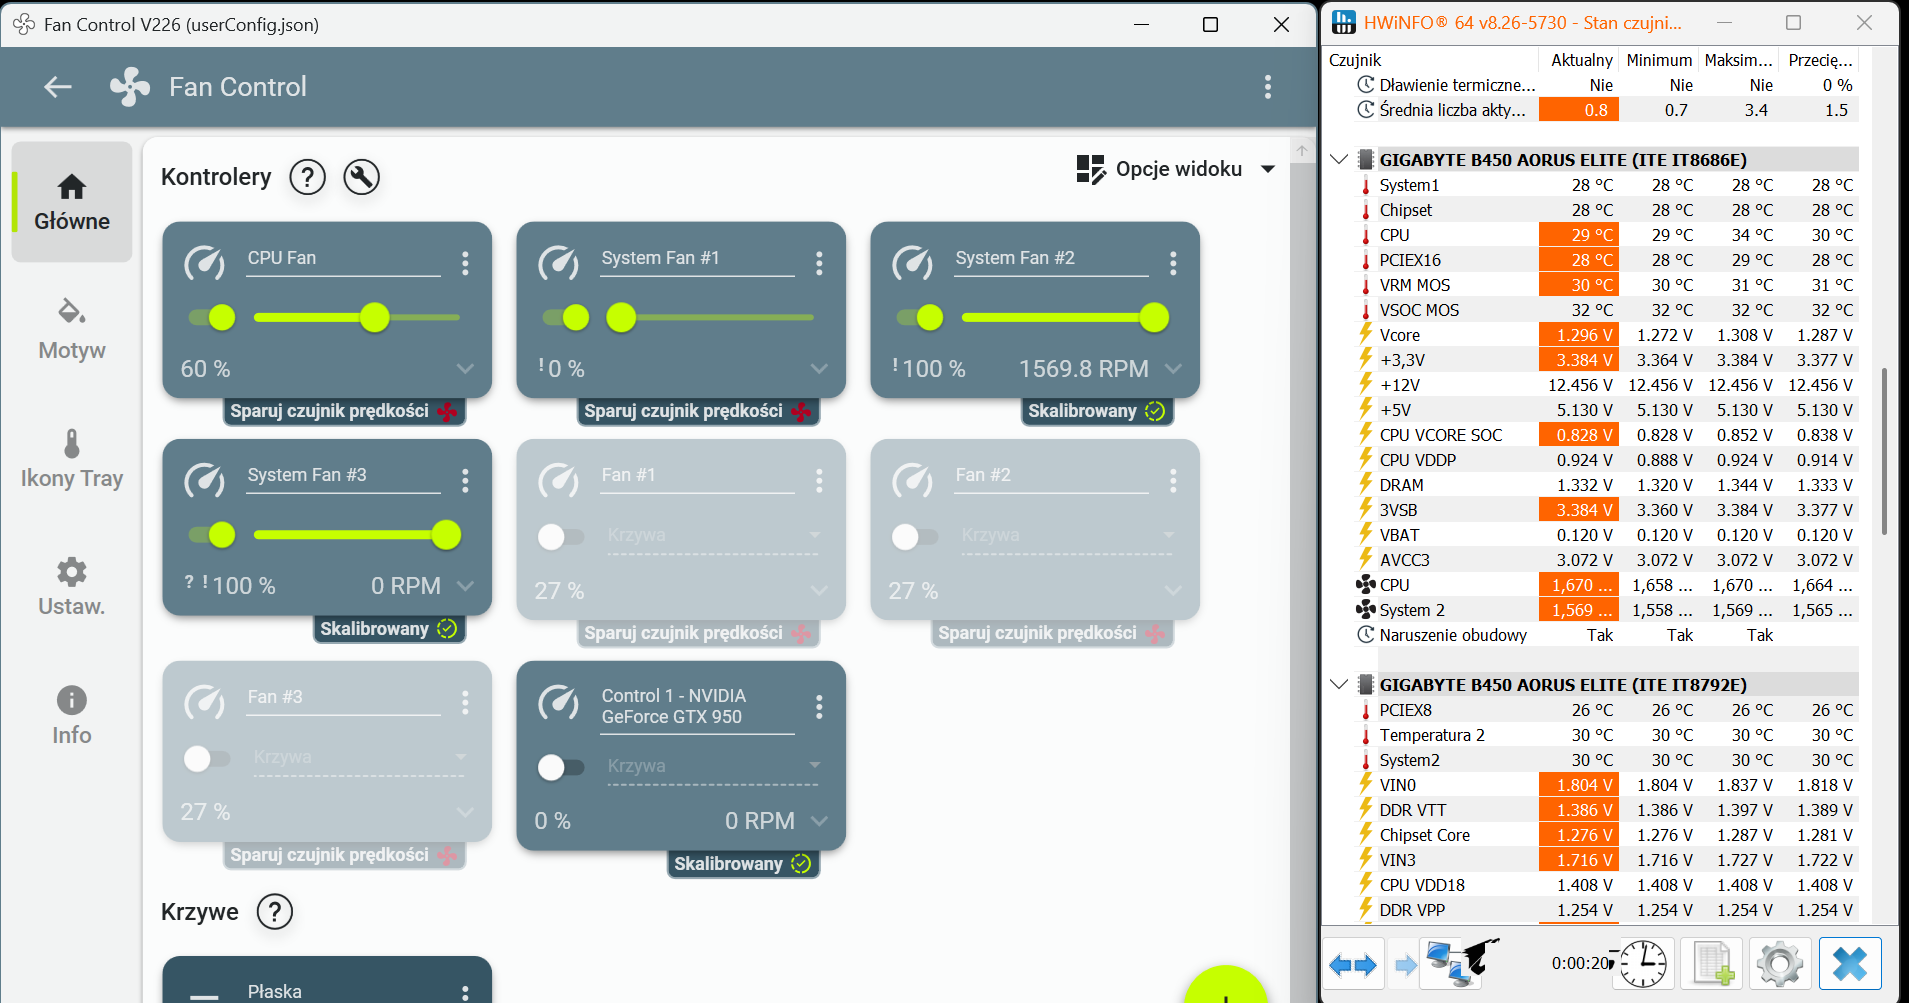Collapse the GIGABYTE ITE IT8686E sensor group
Screen dimensions: 1909x1003
(x=1339, y=160)
